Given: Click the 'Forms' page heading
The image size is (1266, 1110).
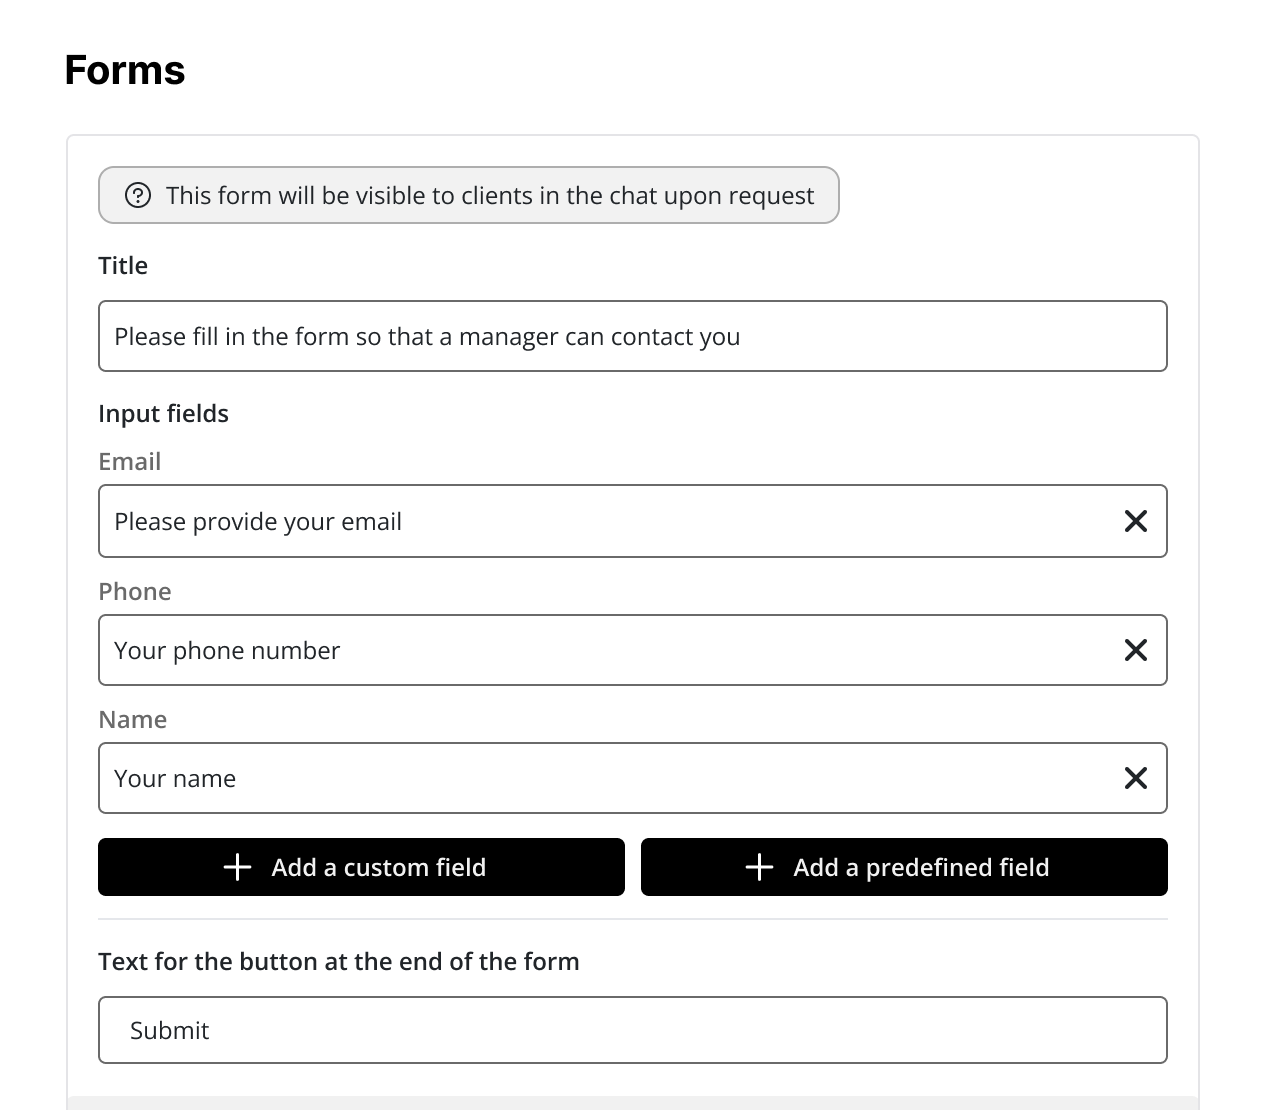Looking at the screenshot, I should 125,71.
